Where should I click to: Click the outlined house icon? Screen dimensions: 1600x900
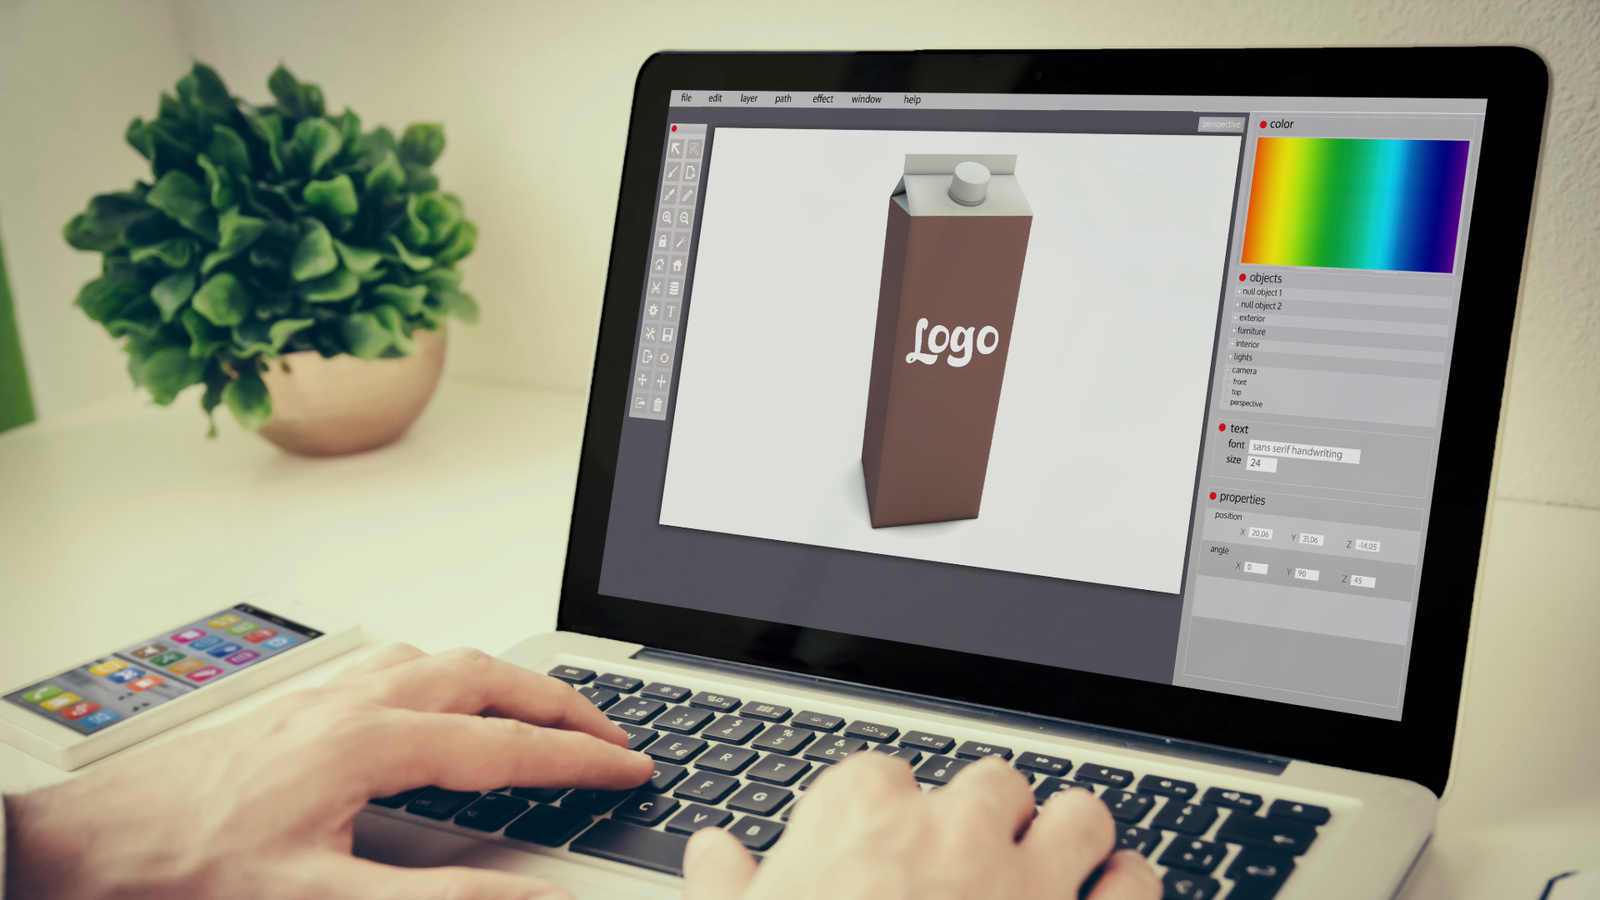pos(660,265)
